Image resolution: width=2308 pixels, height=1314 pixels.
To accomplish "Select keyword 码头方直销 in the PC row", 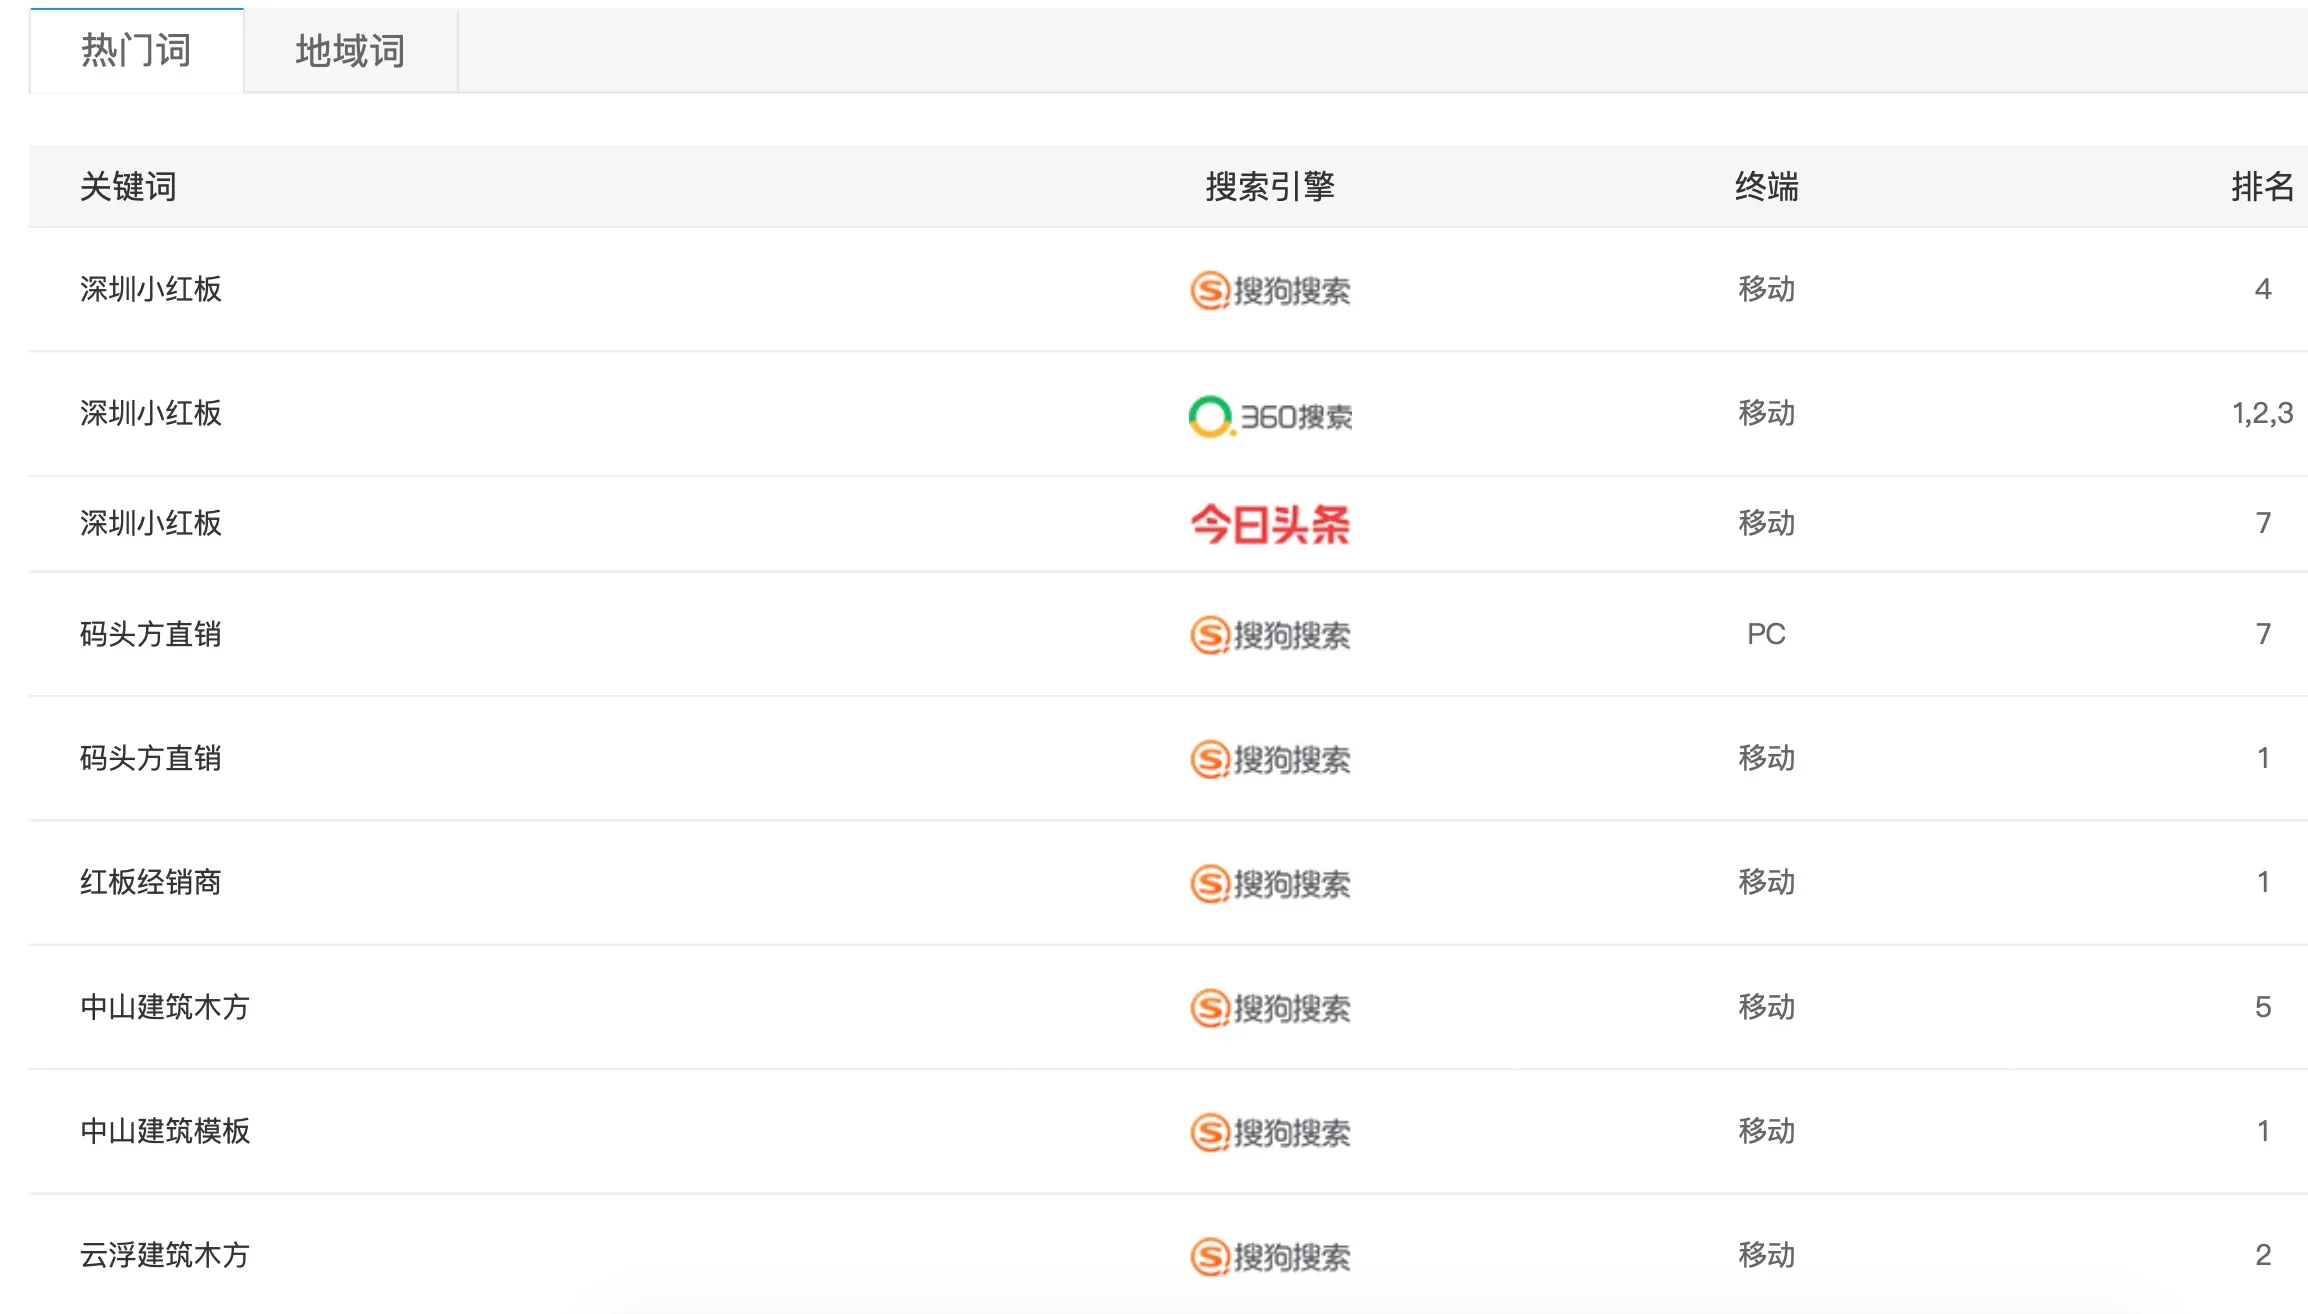I will pyautogui.click(x=151, y=634).
